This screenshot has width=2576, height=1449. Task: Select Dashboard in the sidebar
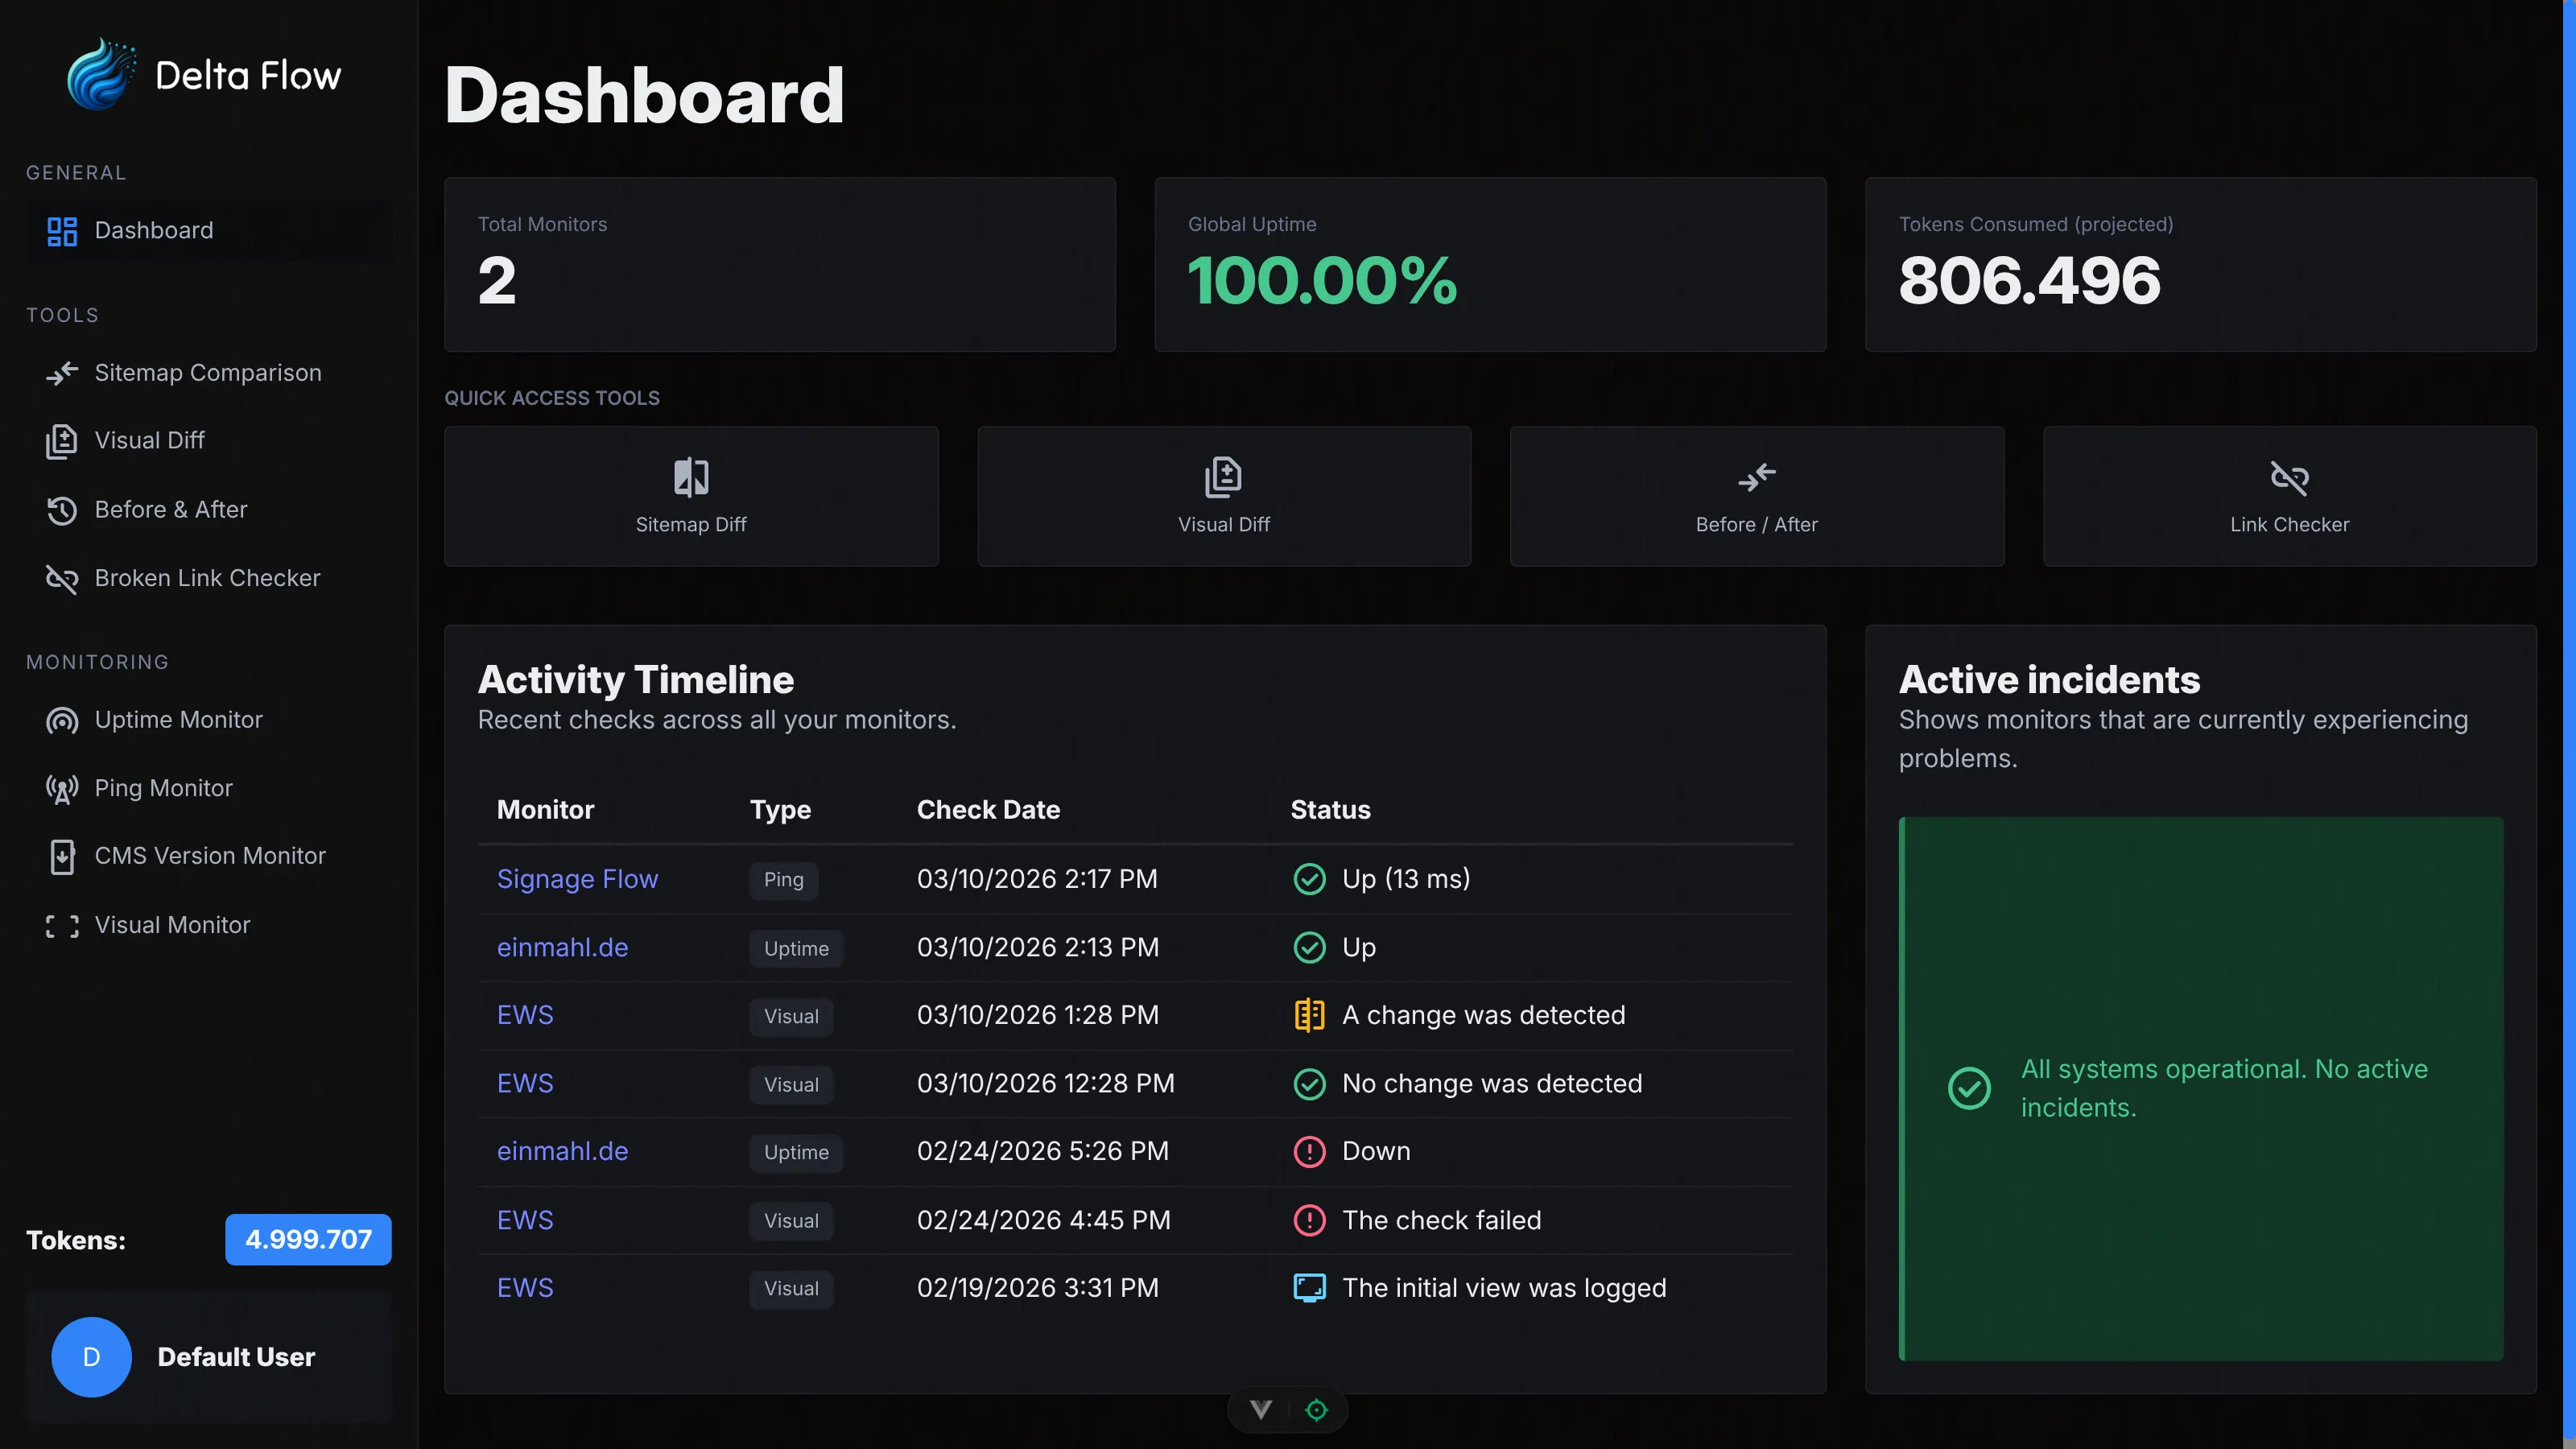(x=154, y=231)
